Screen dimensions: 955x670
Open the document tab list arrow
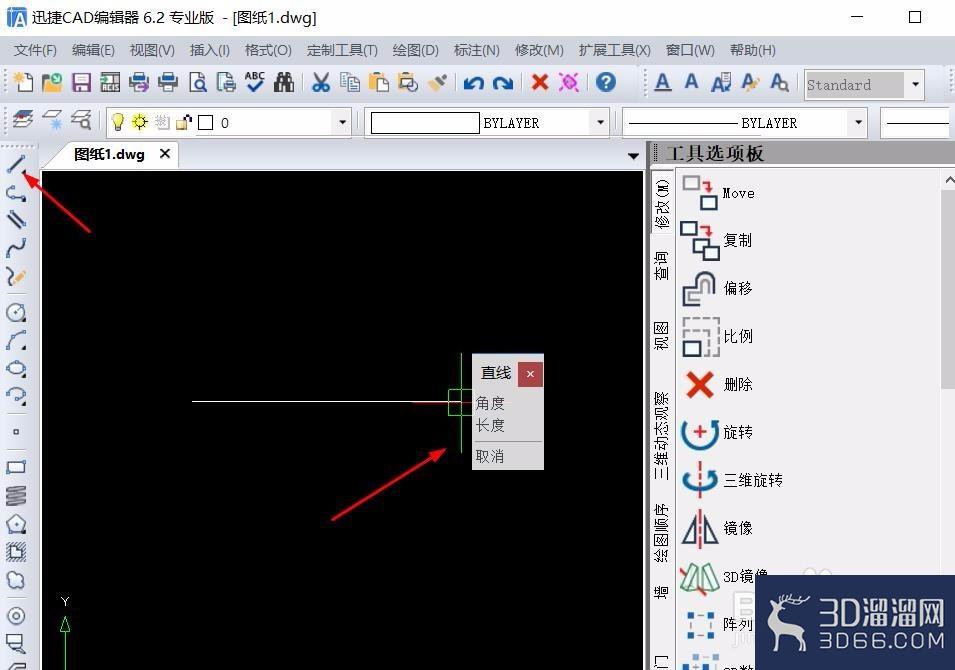tap(633, 156)
